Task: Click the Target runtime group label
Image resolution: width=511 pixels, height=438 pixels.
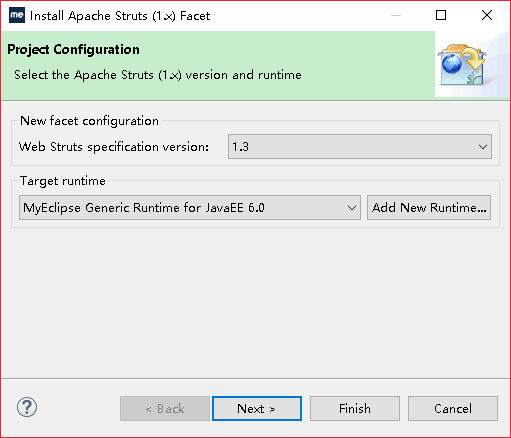Action: click(63, 181)
